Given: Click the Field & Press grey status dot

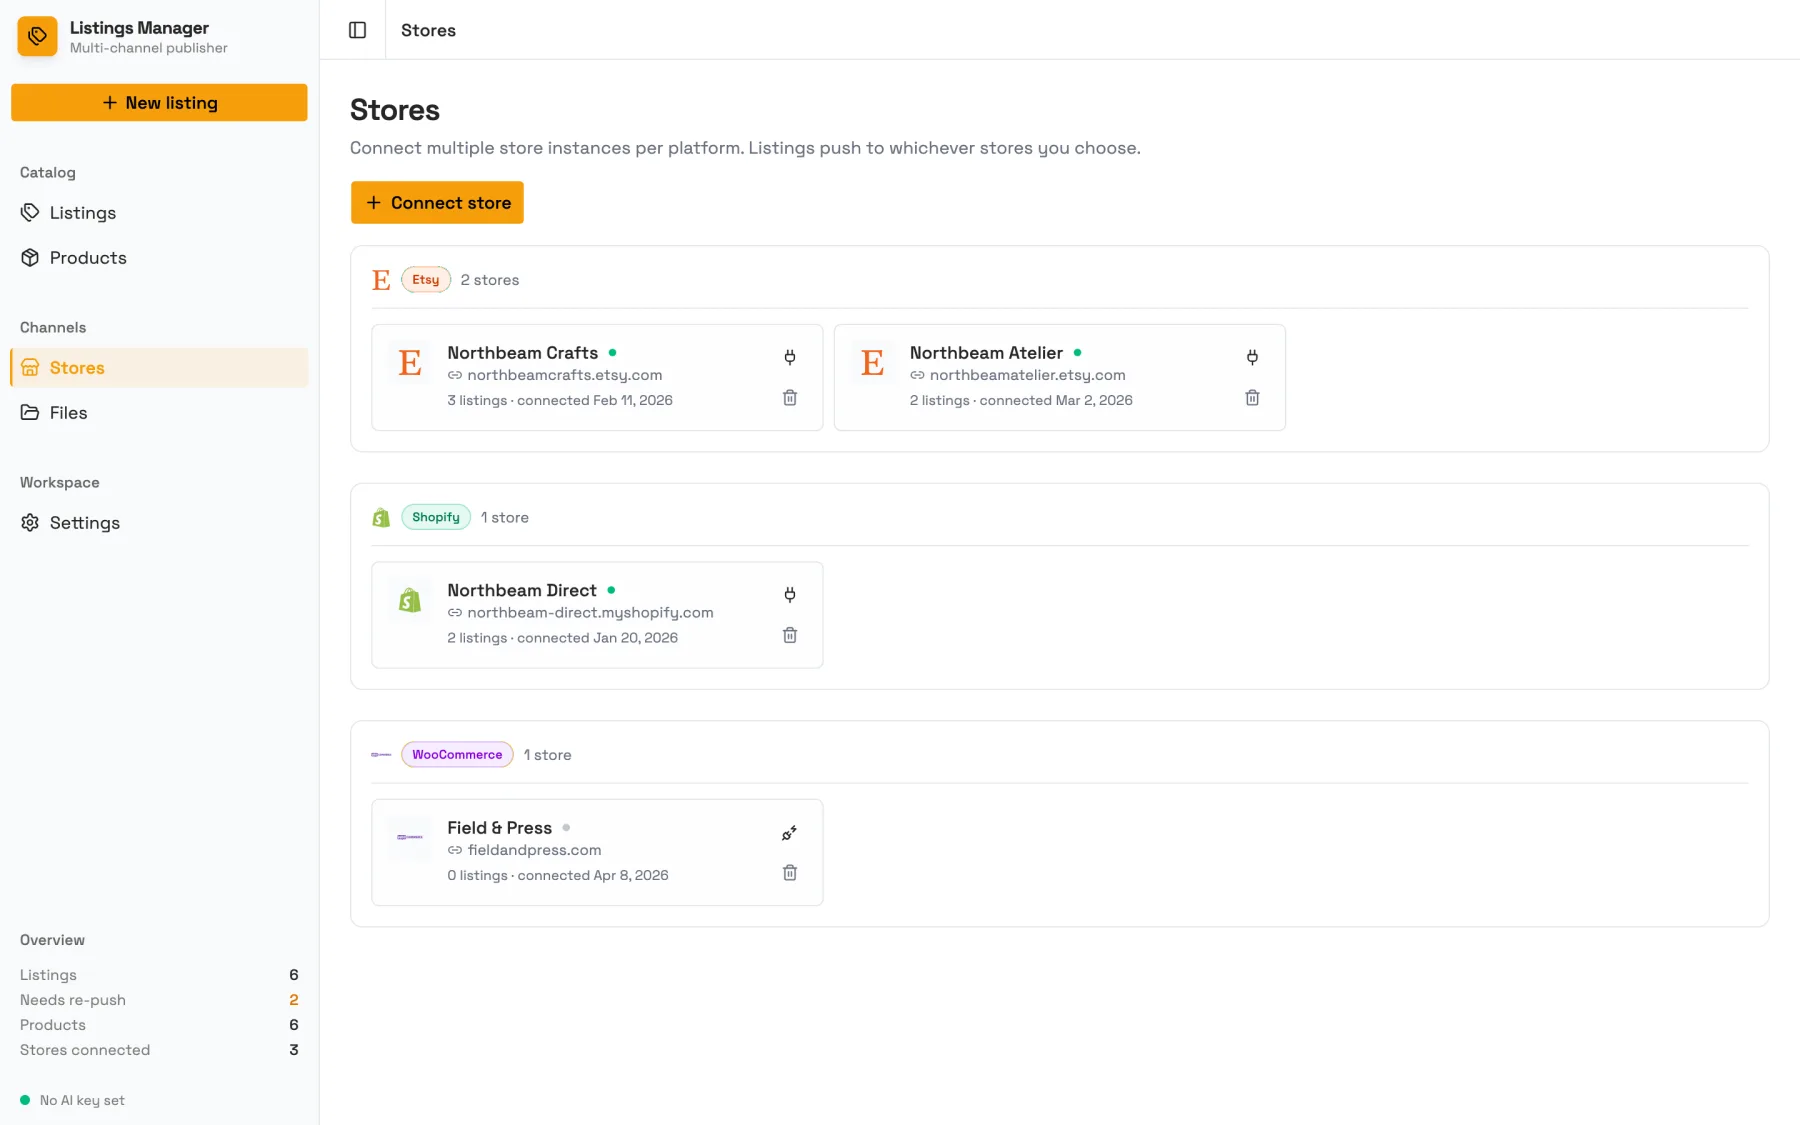Looking at the screenshot, I should (566, 828).
